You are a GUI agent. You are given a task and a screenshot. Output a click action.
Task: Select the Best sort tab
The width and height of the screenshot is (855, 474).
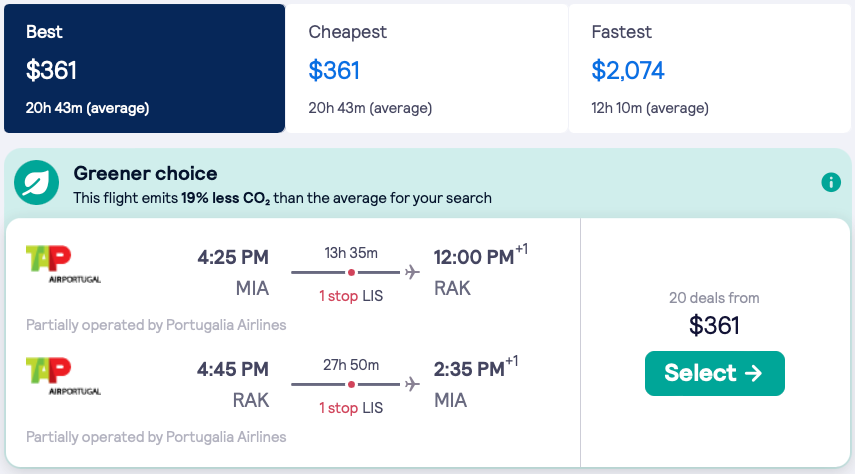tap(144, 68)
